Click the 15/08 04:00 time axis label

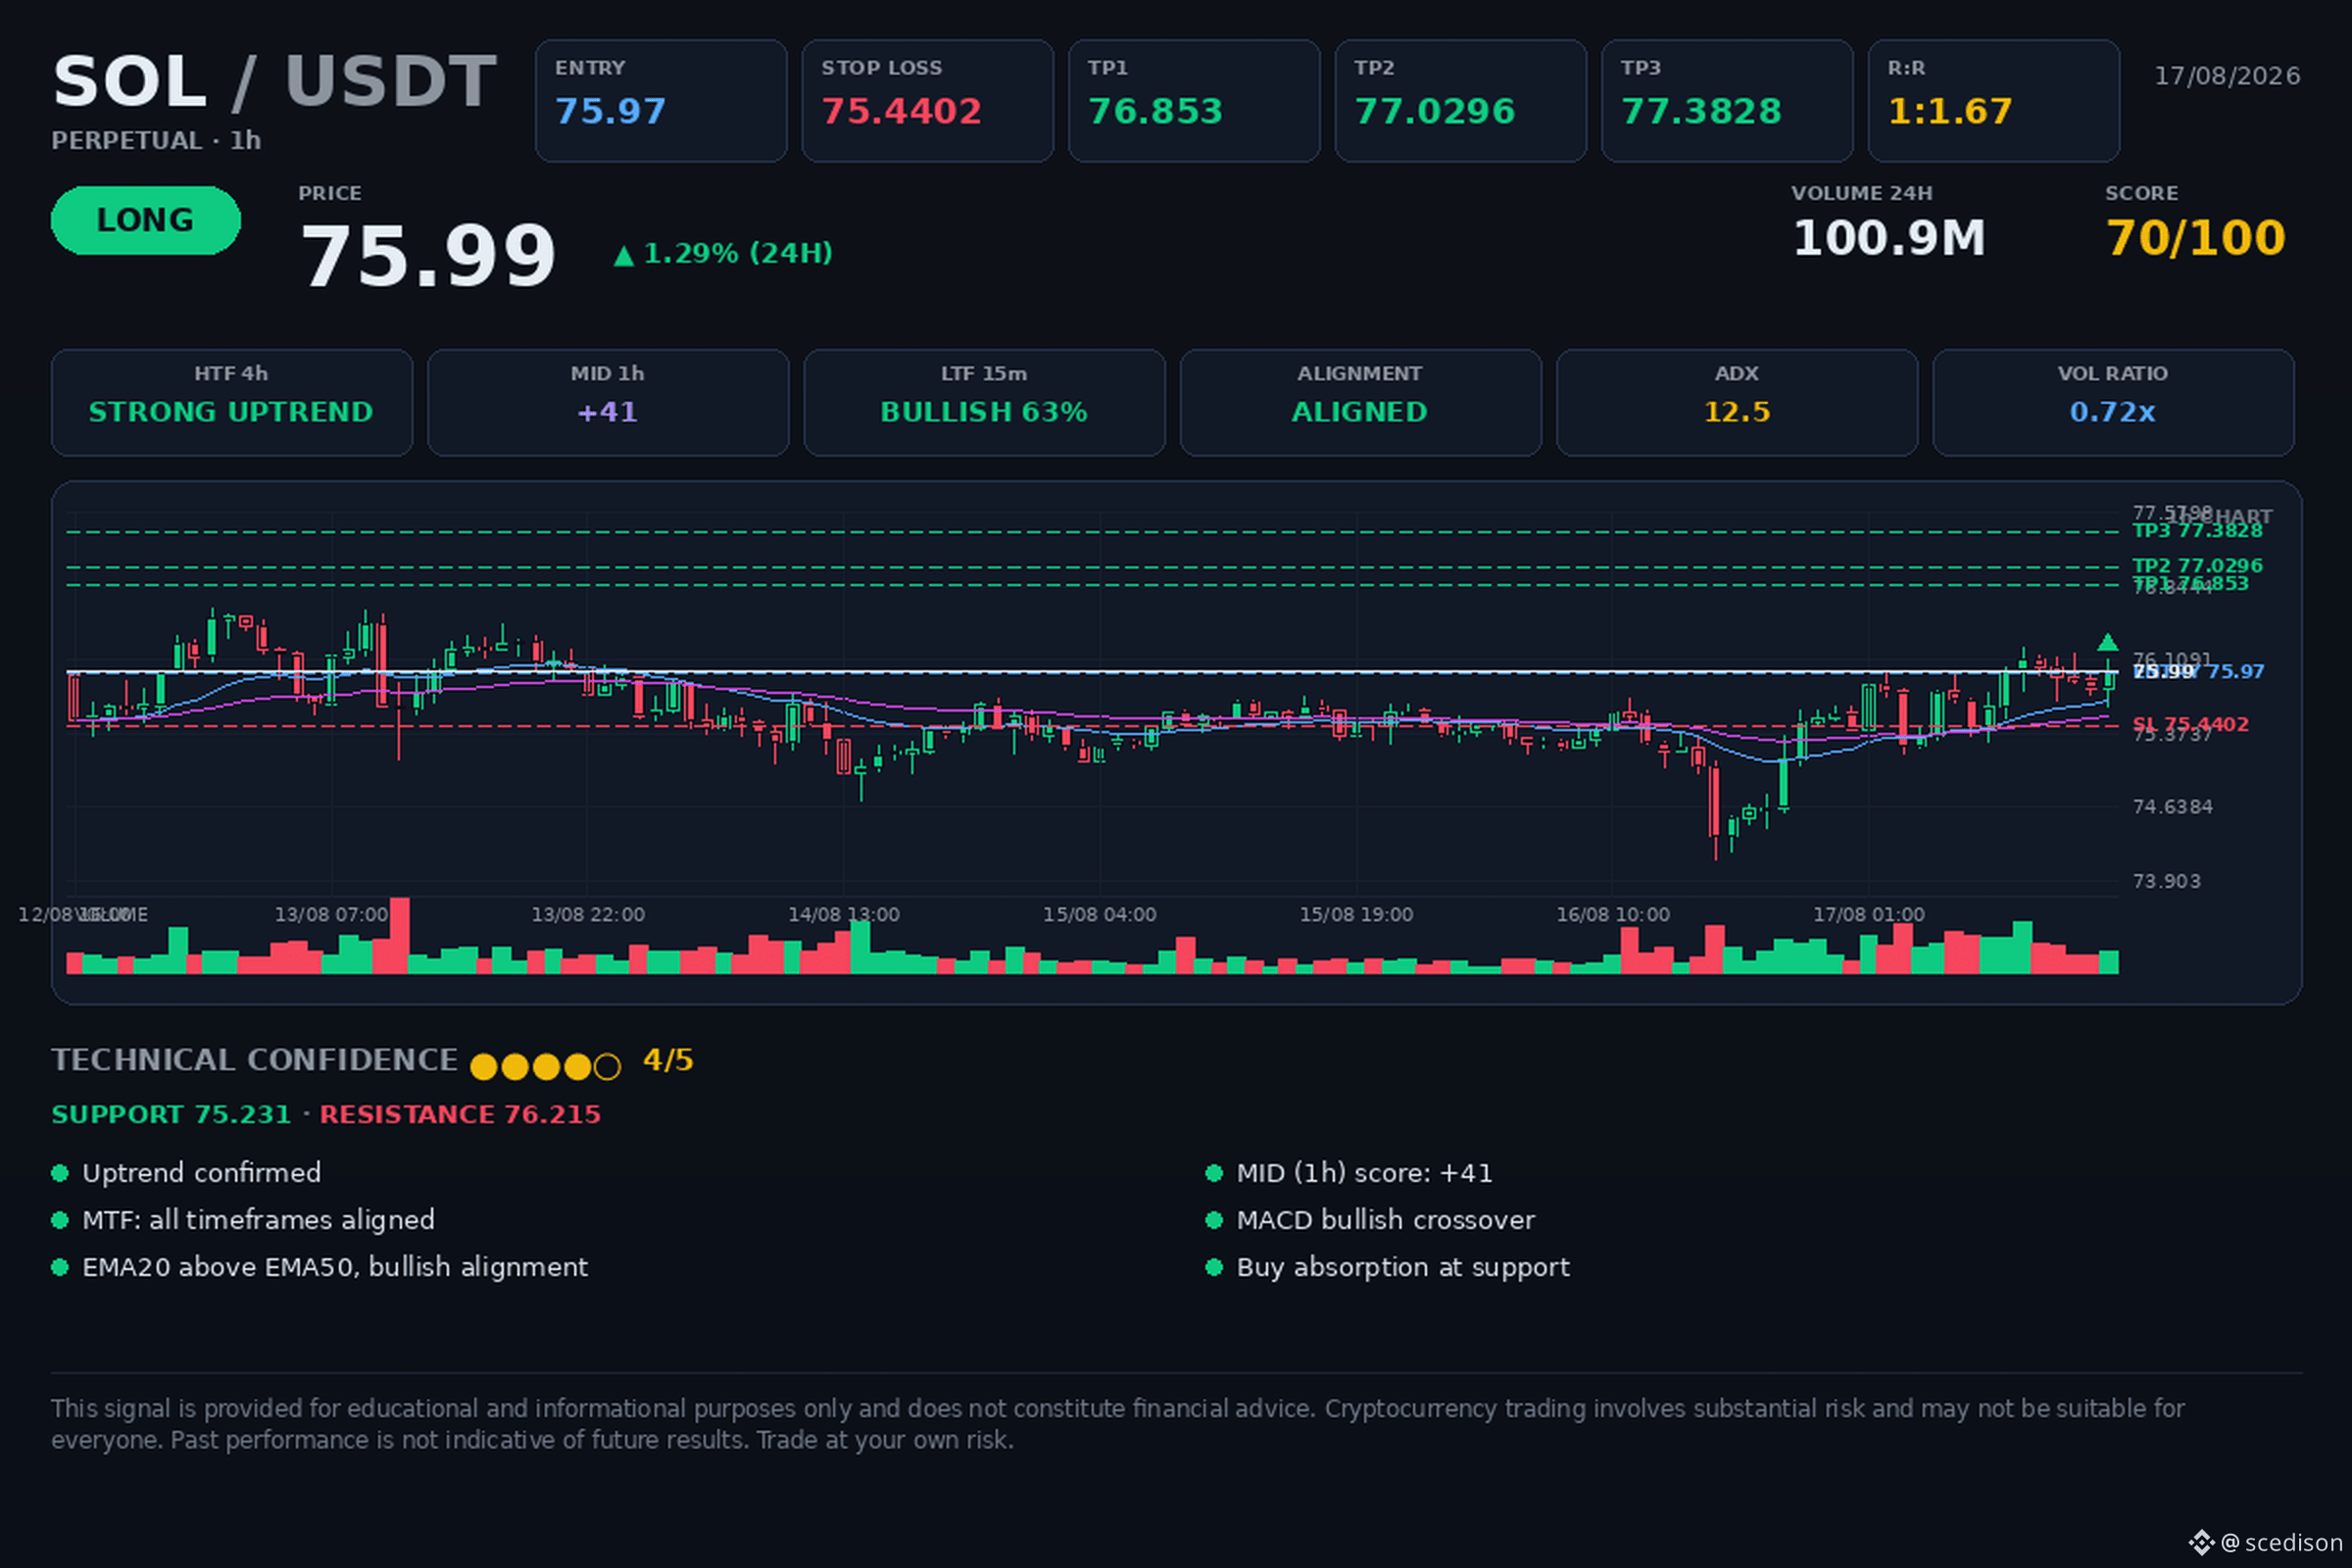(x=1100, y=915)
